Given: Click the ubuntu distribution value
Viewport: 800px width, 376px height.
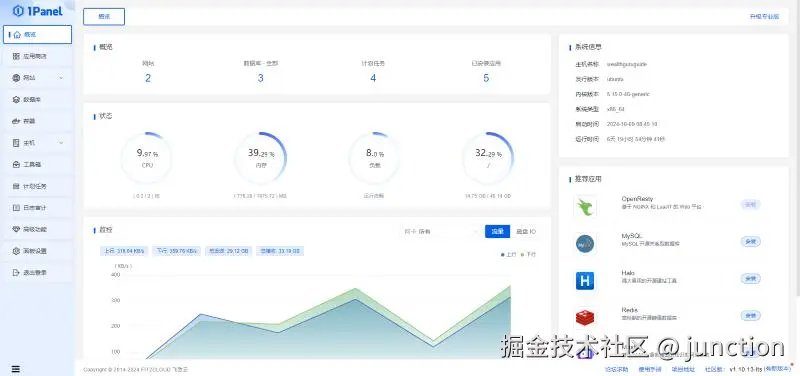Looking at the screenshot, I should point(615,80).
